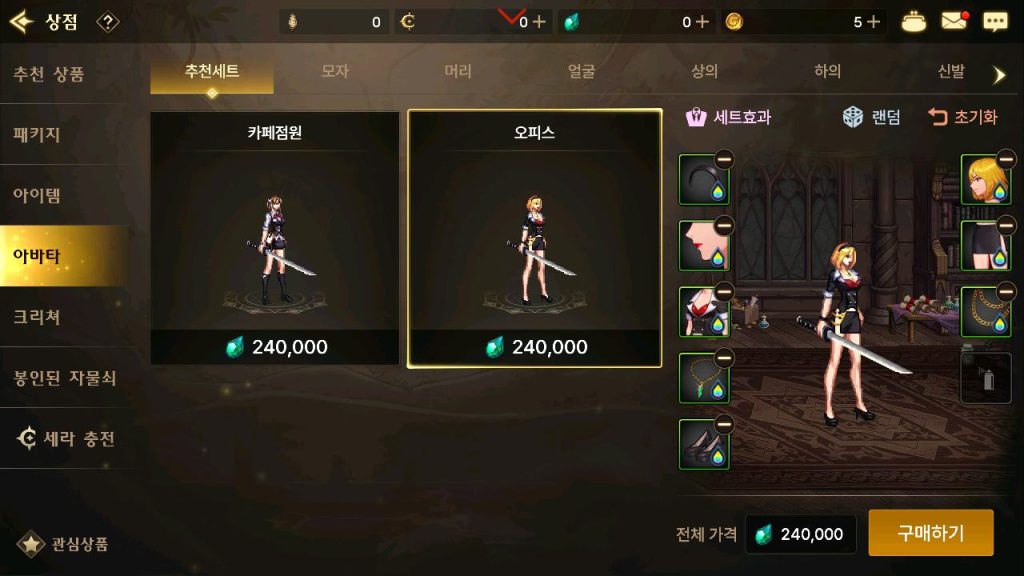Reset preview with 초기화 button

tap(963, 118)
